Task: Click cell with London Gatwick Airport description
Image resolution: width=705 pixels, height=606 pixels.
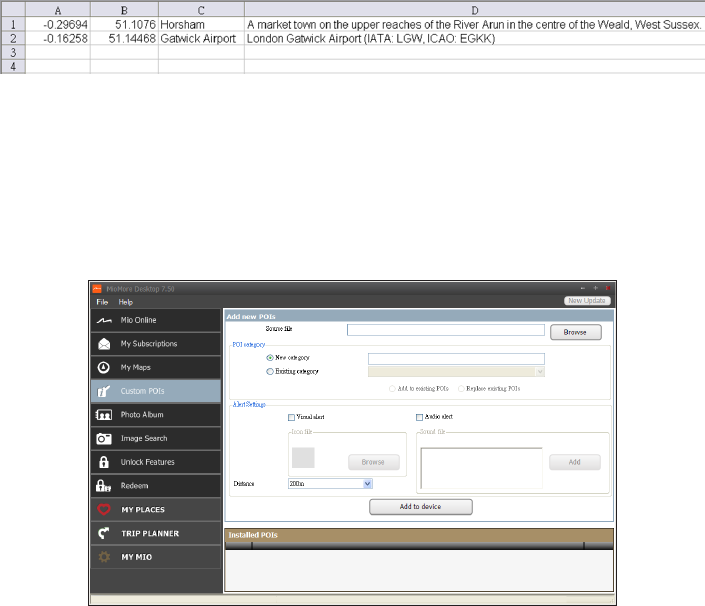Action: (x=475, y=39)
